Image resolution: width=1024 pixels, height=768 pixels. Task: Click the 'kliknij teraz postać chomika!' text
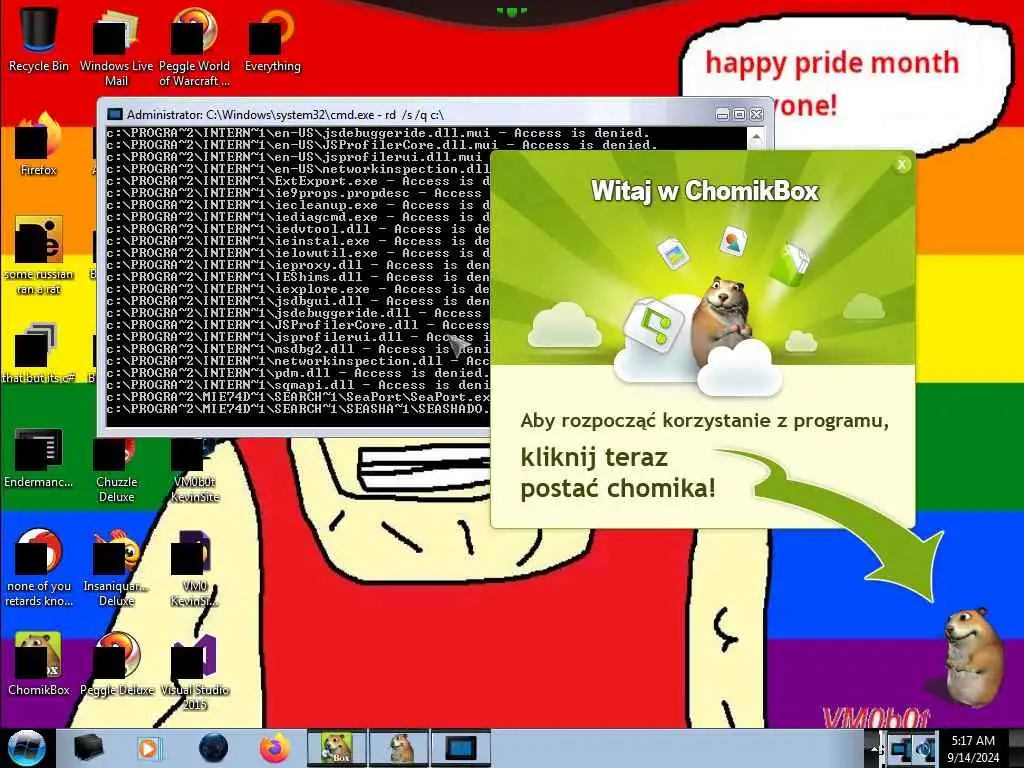pyautogui.click(x=618, y=473)
